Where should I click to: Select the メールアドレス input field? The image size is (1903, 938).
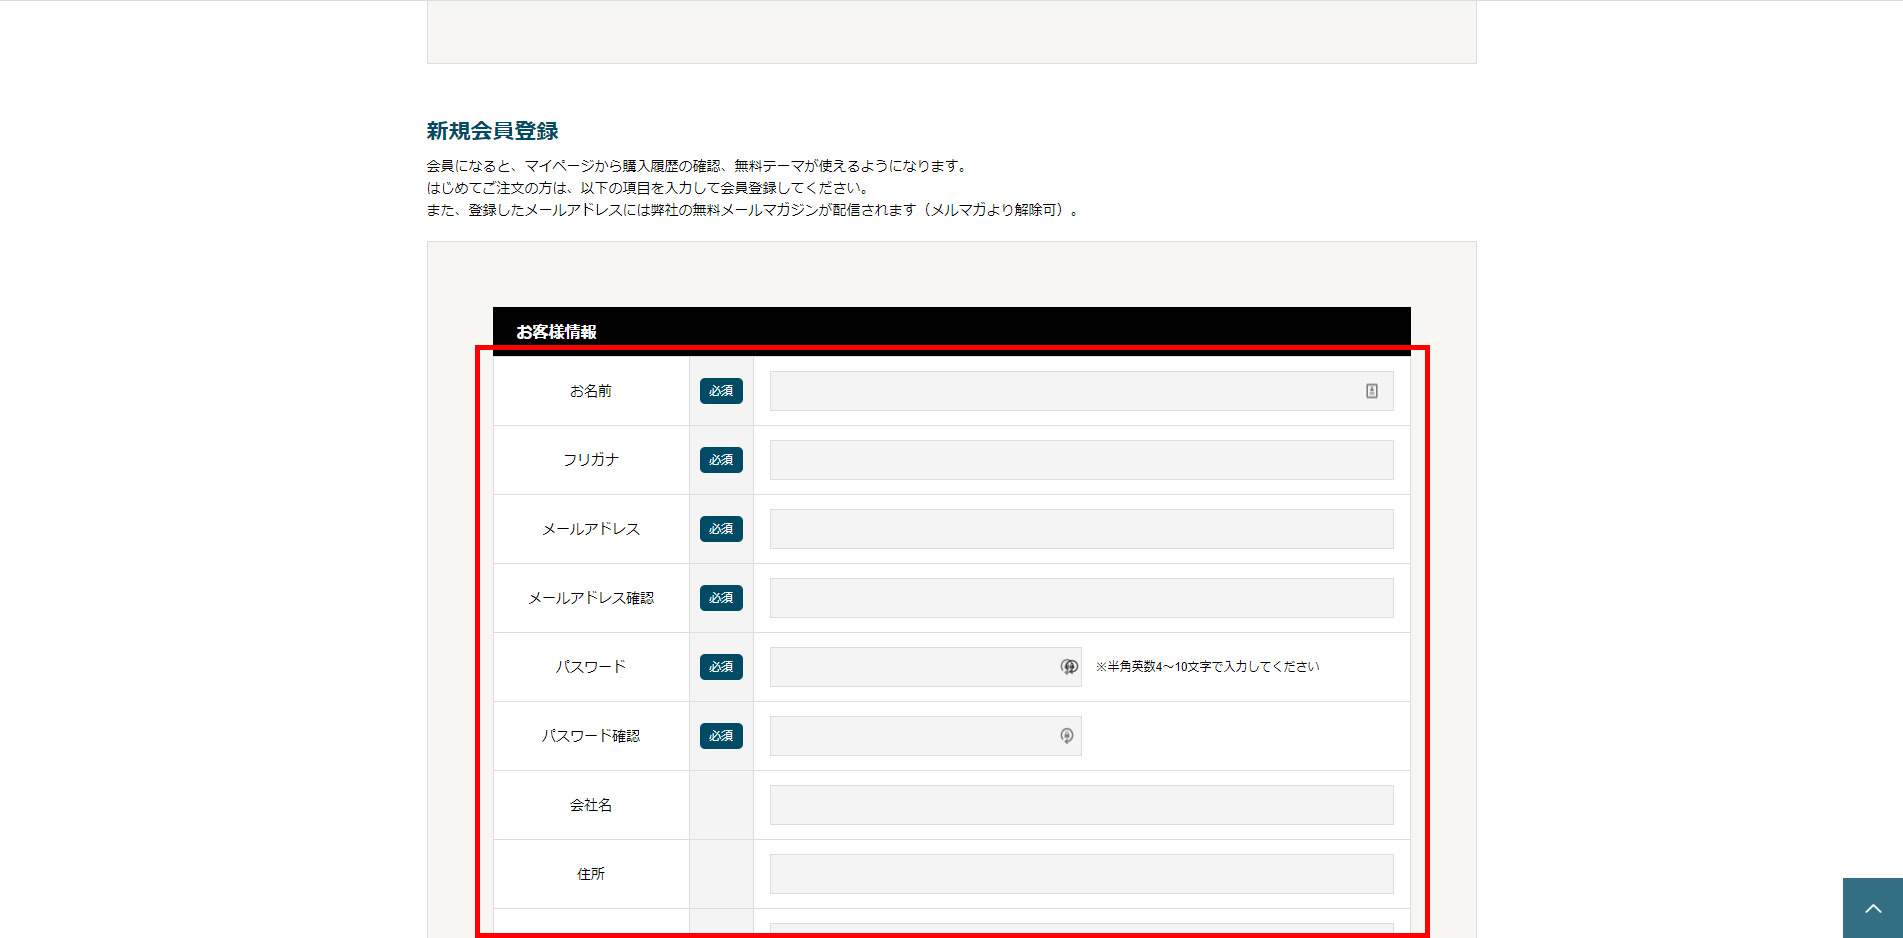(1081, 529)
